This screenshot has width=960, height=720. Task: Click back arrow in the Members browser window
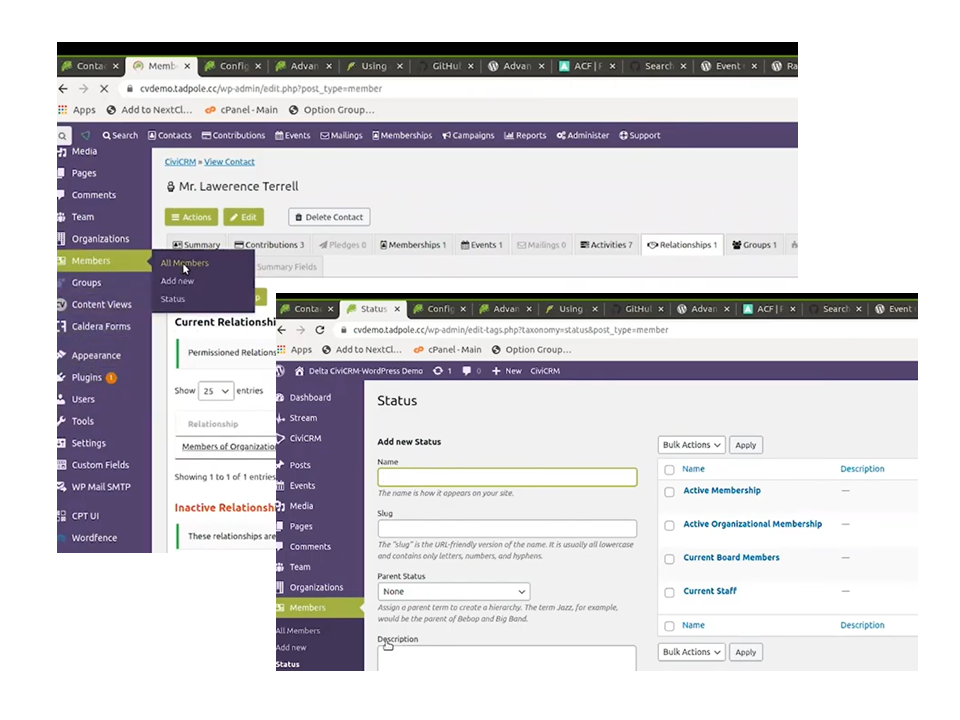point(63,89)
